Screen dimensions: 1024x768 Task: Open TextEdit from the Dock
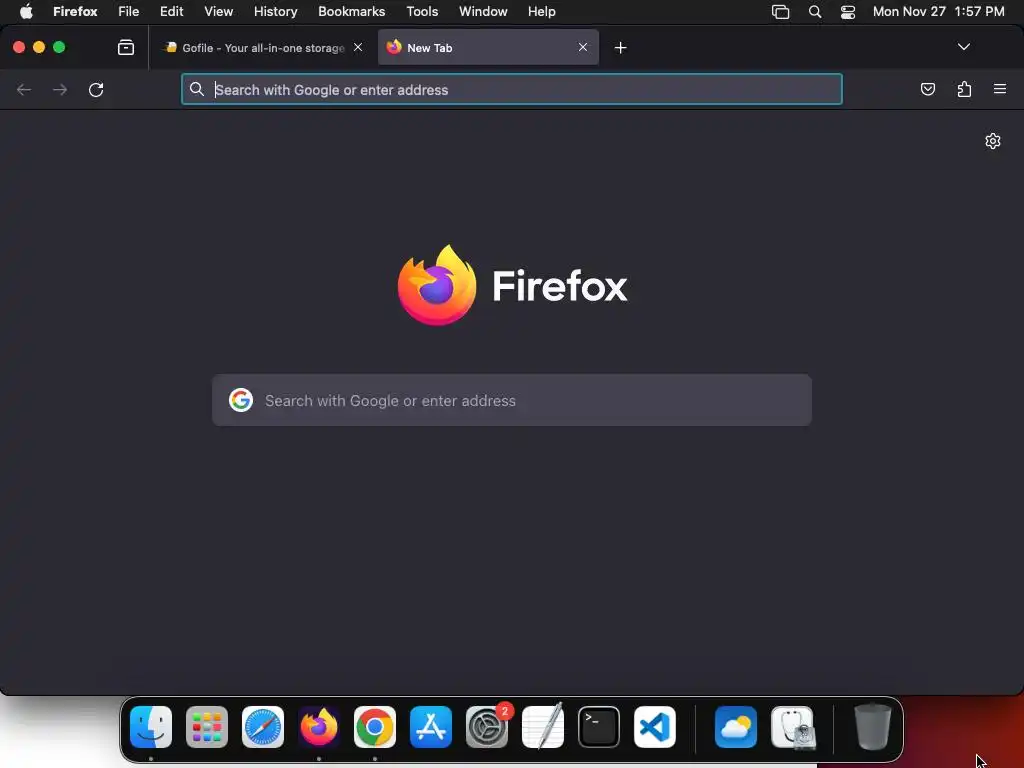543,726
